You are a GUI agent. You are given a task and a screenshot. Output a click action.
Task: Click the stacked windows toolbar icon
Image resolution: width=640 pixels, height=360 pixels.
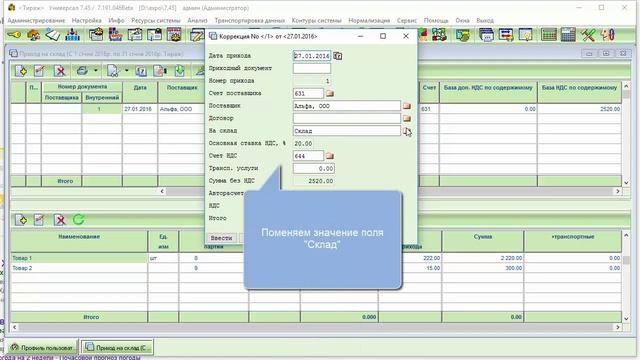486,35
